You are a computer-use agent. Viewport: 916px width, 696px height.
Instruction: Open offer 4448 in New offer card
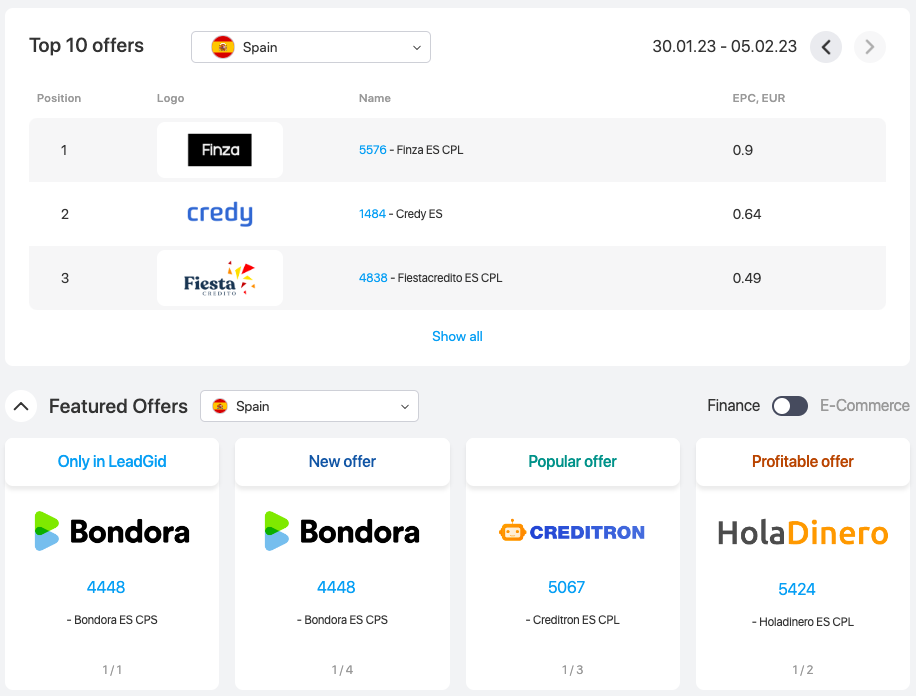pos(336,587)
